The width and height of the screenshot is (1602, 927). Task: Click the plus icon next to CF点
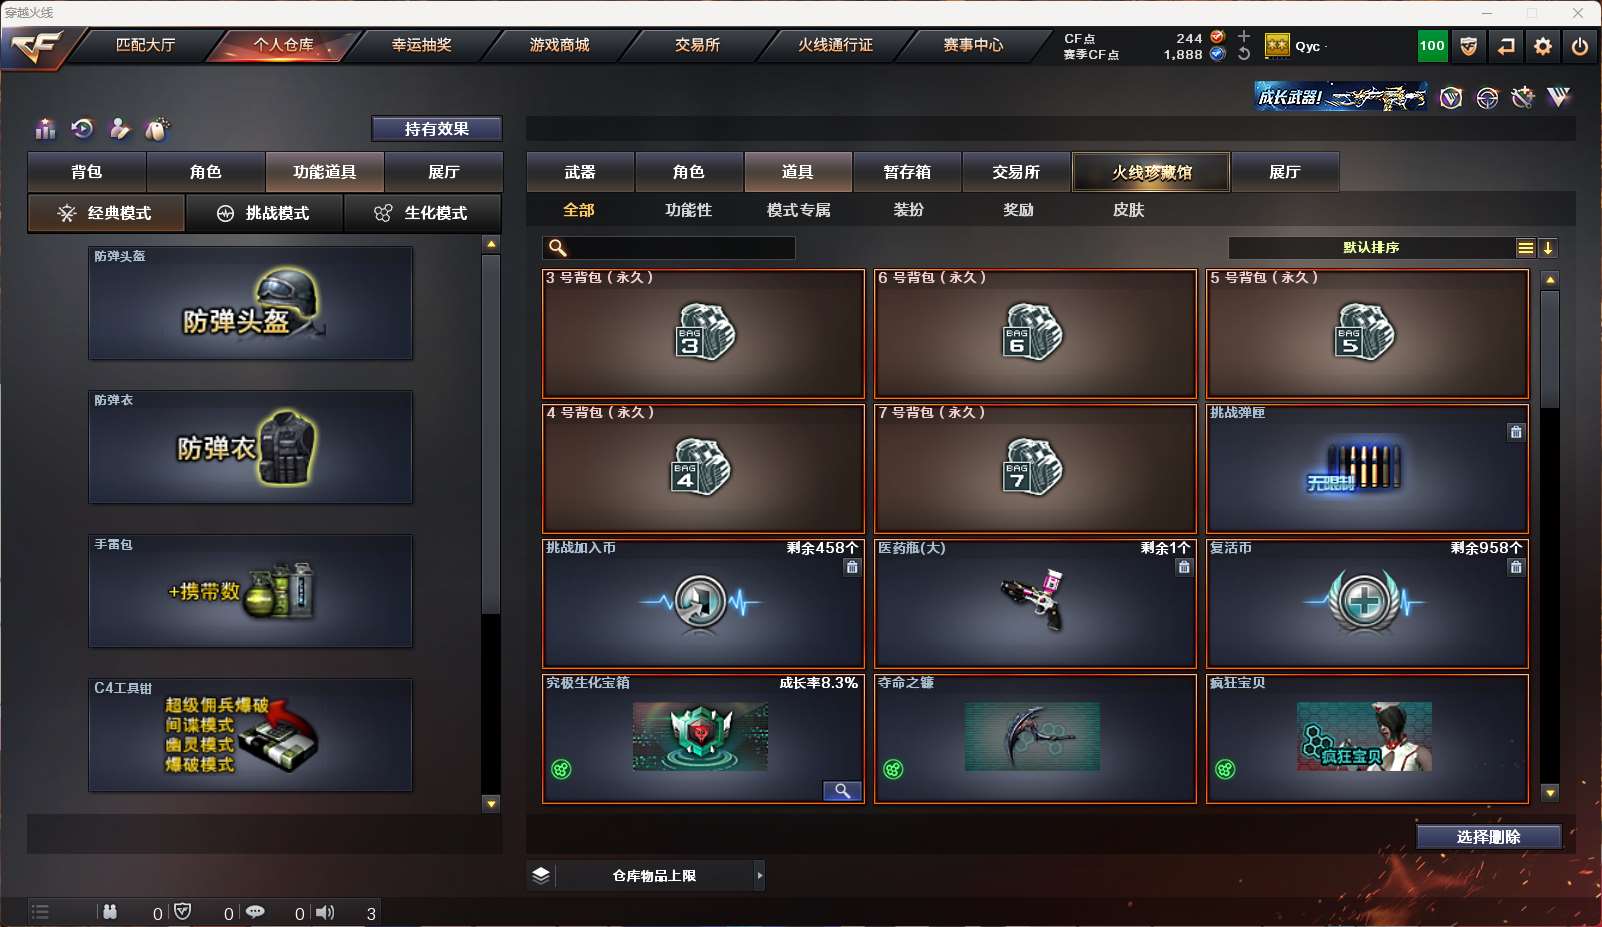point(1244,36)
